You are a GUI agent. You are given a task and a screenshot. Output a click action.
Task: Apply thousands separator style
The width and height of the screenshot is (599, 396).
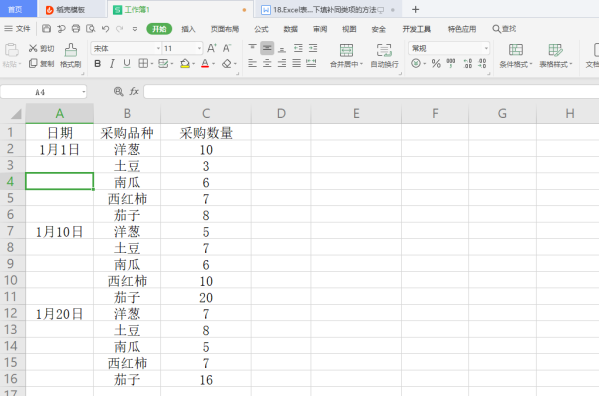(x=451, y=63)
